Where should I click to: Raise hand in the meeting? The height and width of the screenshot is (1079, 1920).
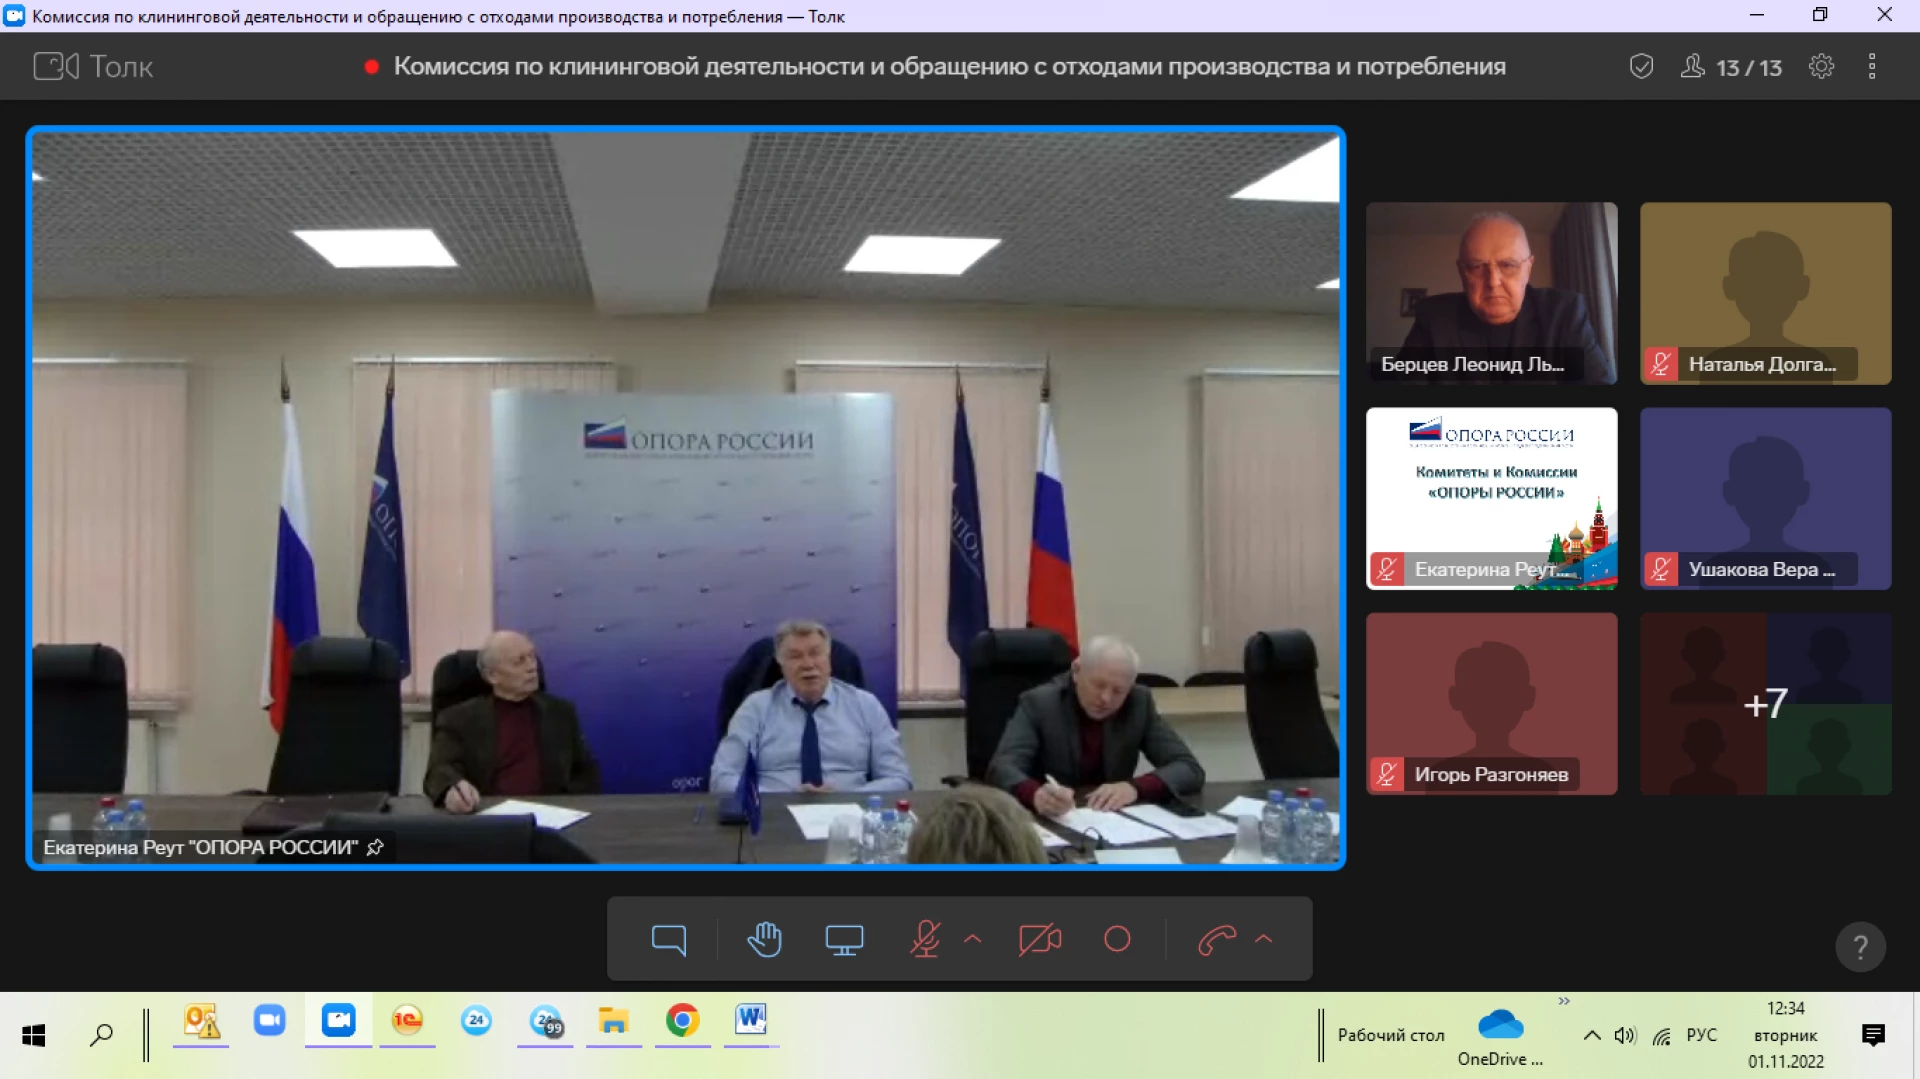click(x=765, y=939)
